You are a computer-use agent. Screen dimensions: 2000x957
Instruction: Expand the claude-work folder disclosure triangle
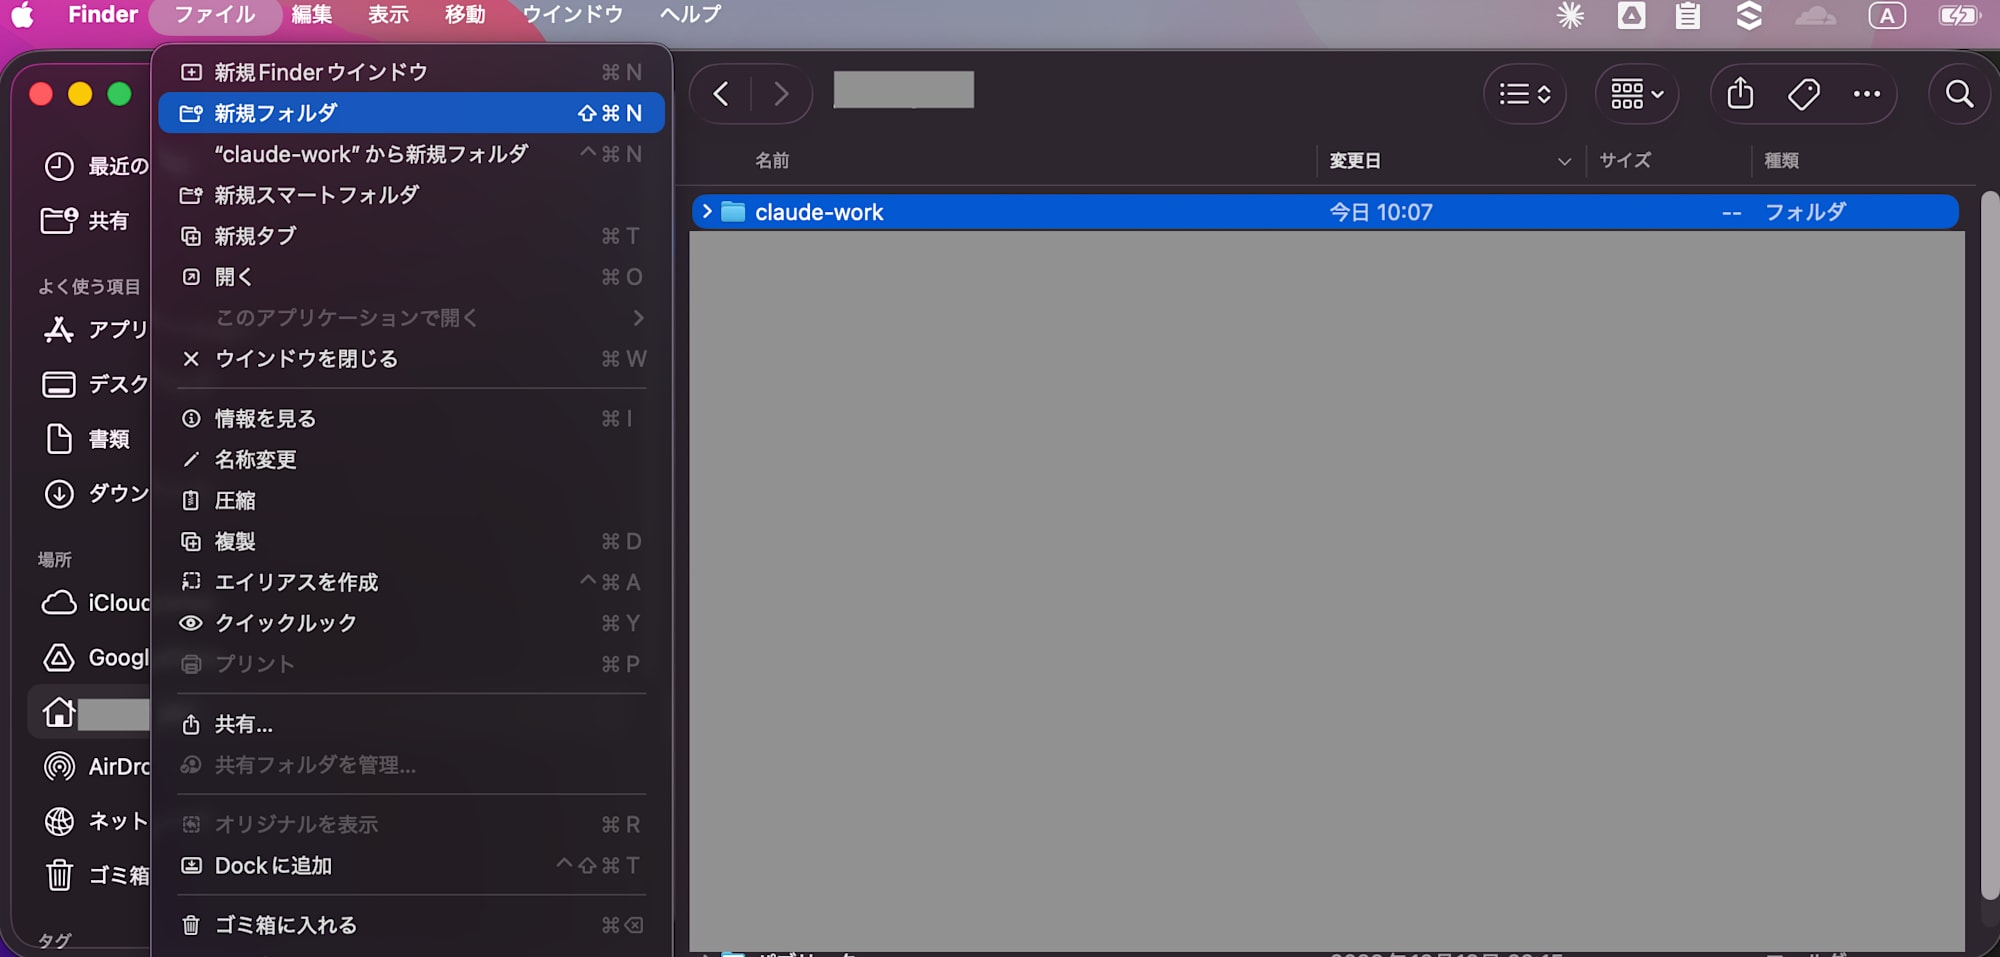tap(707, 211)
